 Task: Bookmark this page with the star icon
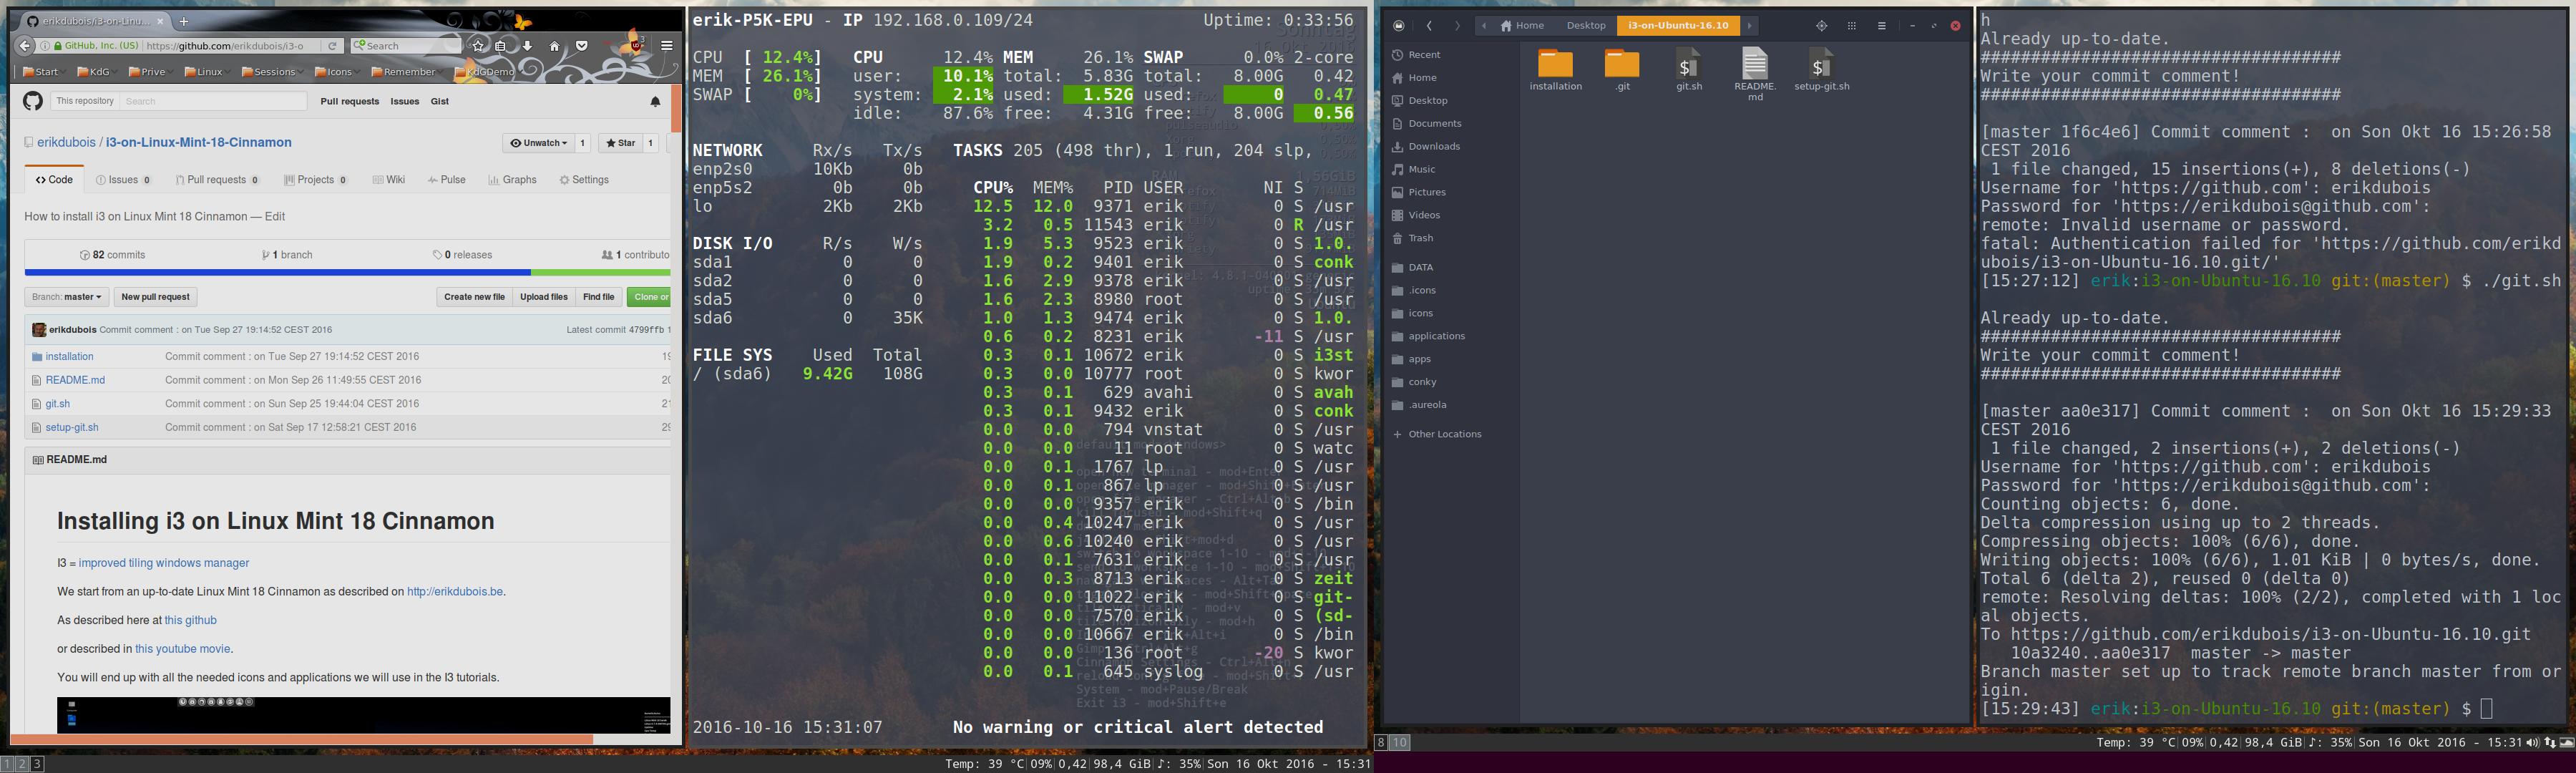point(478,45)
